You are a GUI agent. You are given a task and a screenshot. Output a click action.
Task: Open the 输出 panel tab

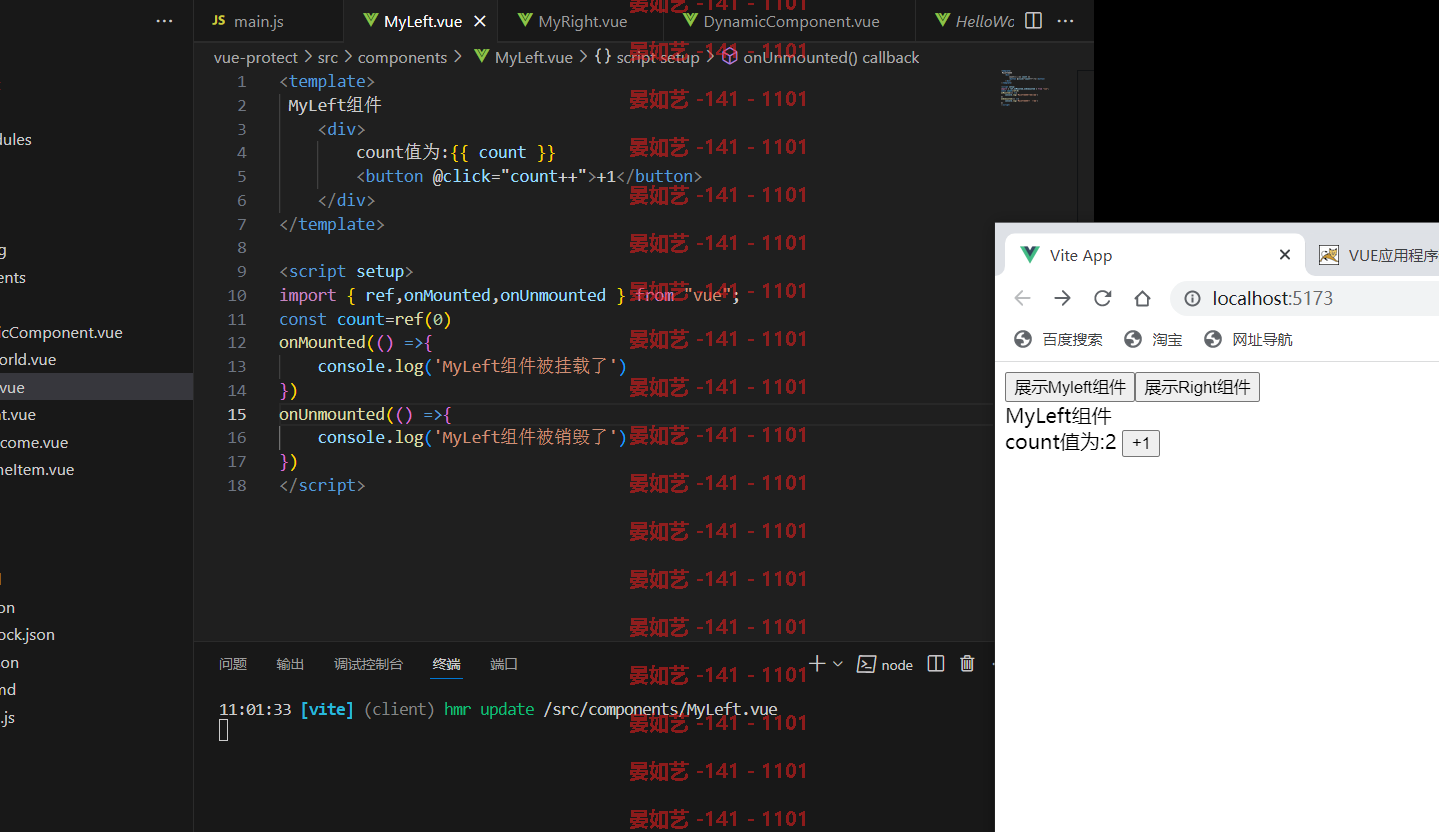pos(291,664)
